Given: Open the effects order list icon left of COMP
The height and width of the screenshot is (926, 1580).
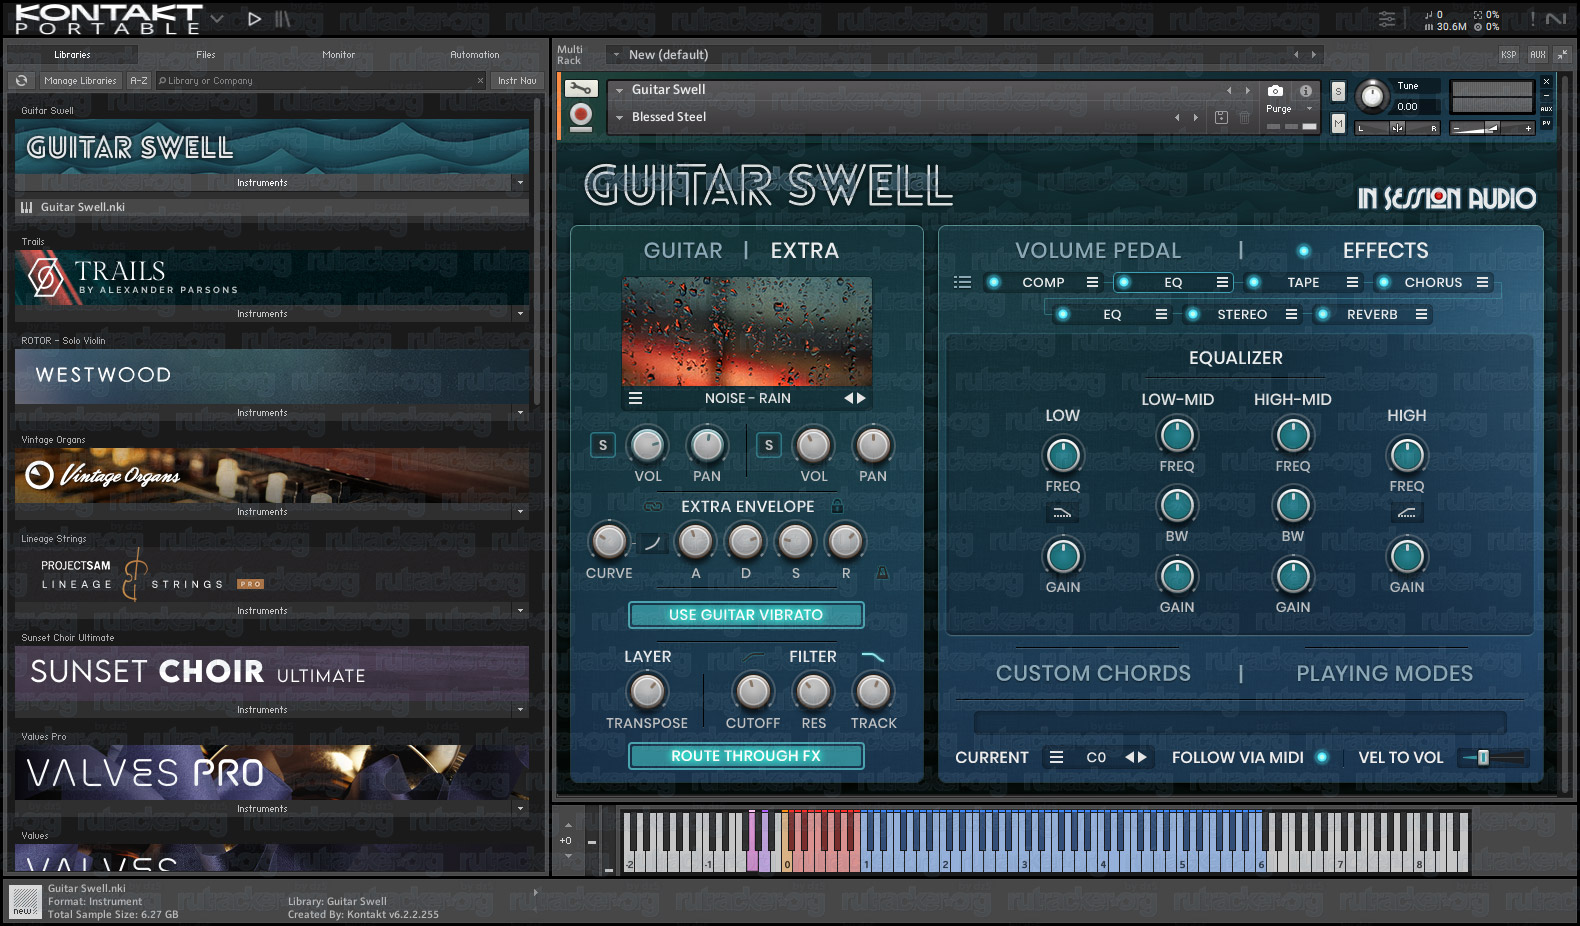Looking at the screenshot, I should coord(962,282).
